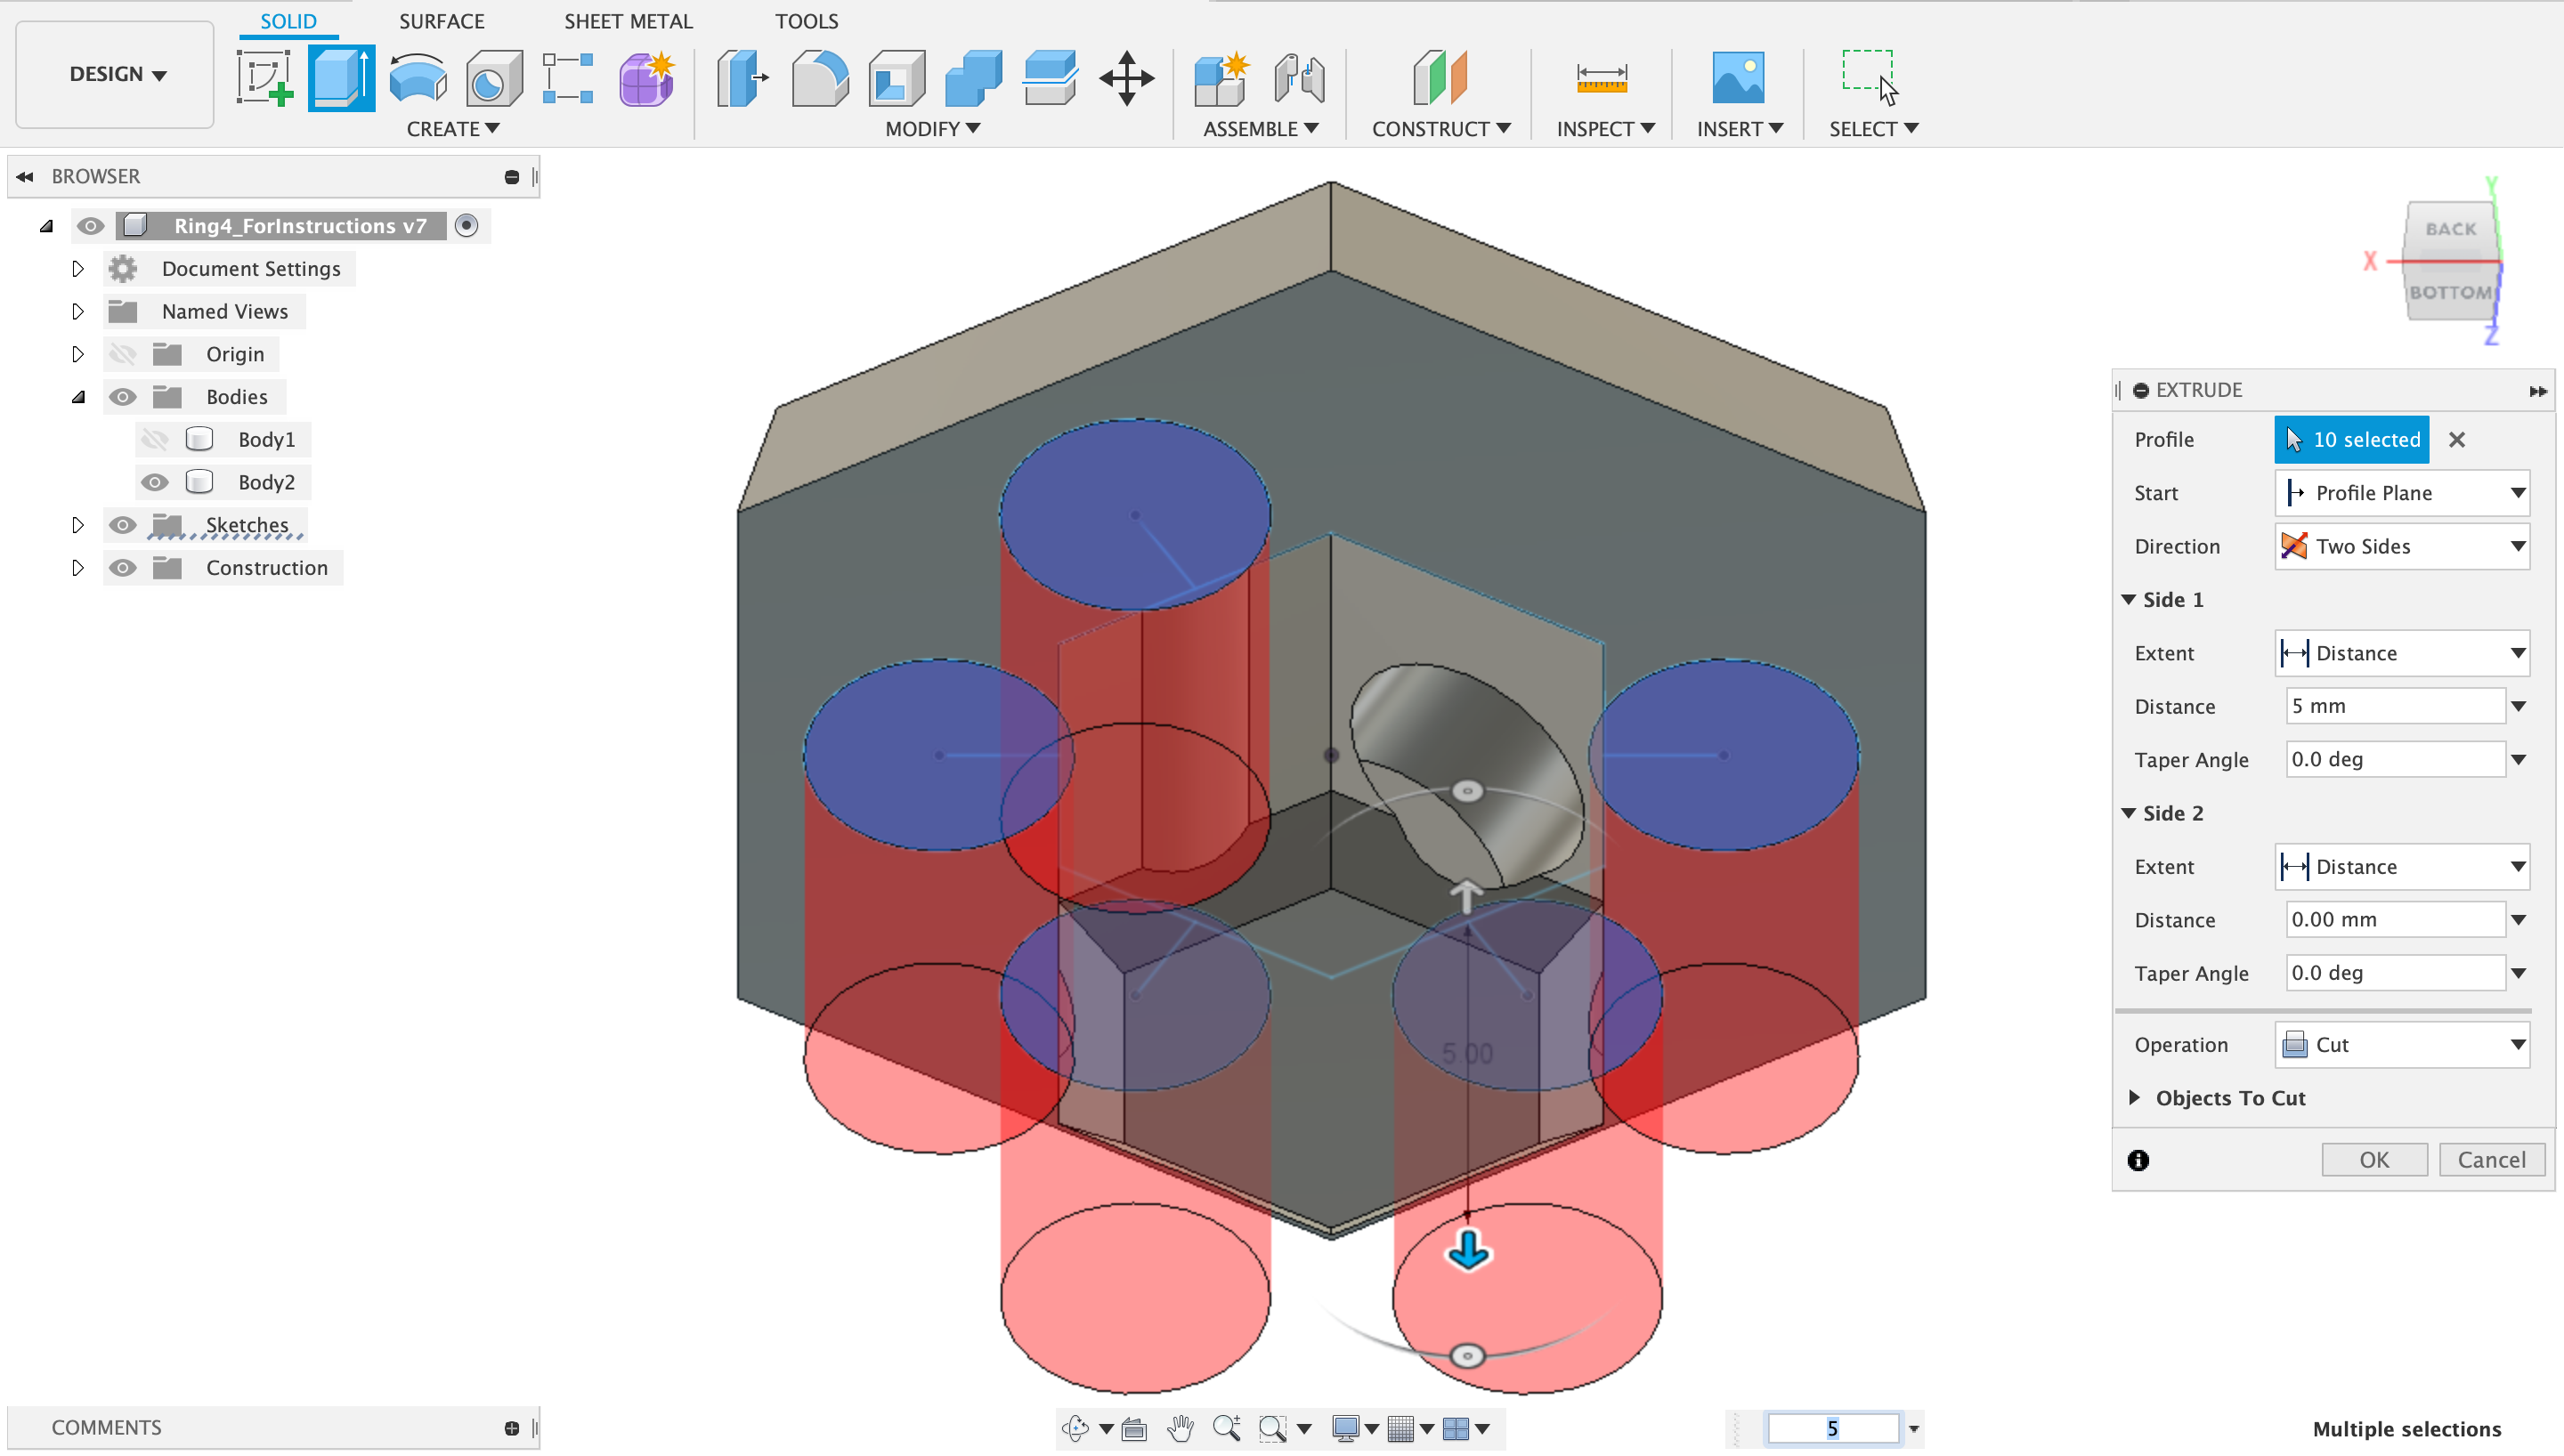Click the Insert image icon
The height and width of the screenshot is (1456, 2564).
tap(1737, 78)
